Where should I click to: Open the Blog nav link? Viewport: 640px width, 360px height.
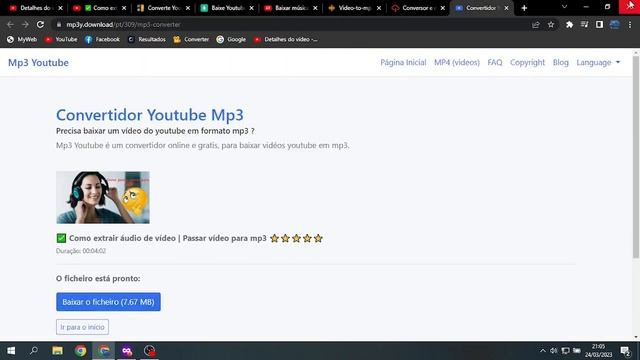point(560,62)
